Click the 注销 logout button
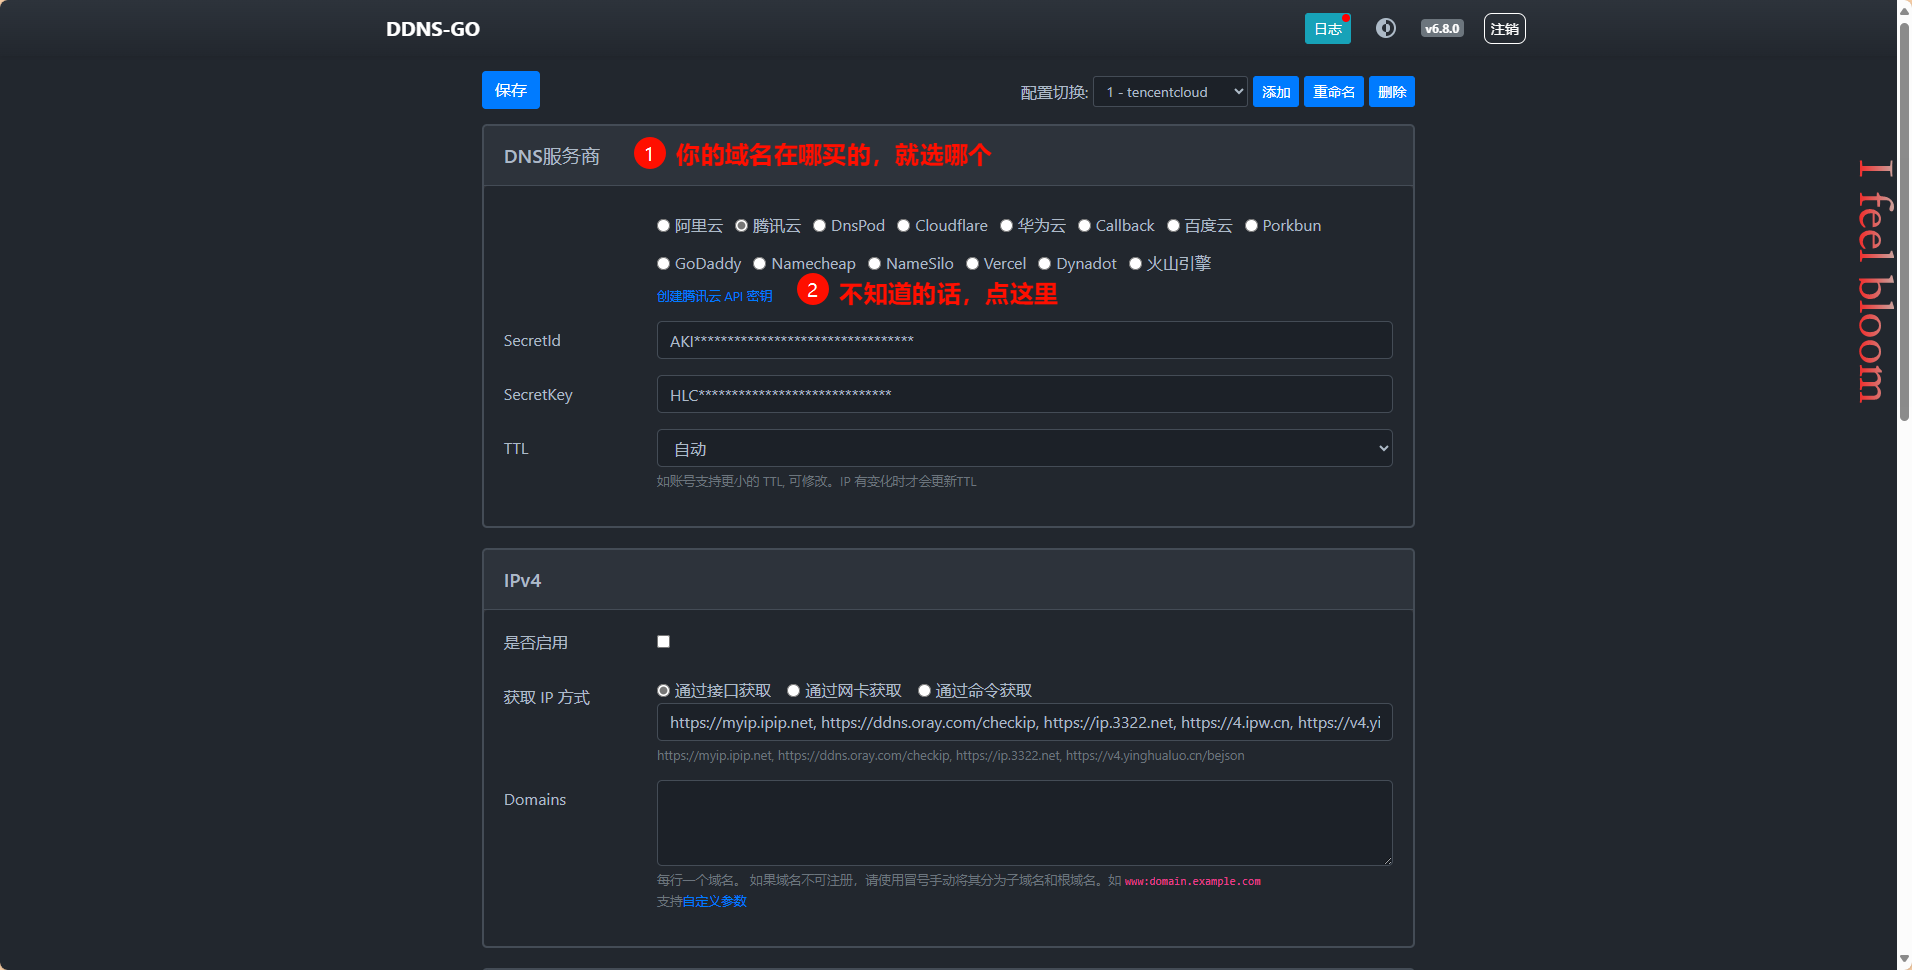 pyautogui.click(x=1504, y=29)
